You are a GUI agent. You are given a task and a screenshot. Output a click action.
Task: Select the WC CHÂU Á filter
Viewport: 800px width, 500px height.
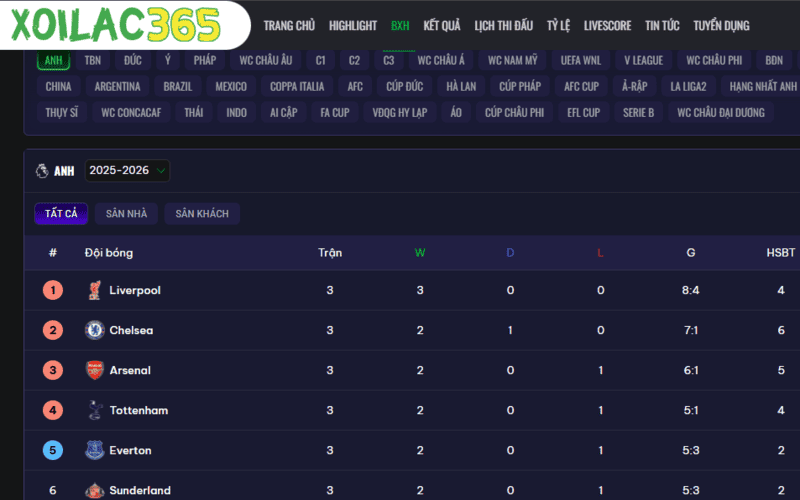pyautogui.click(x=441, y=60)
